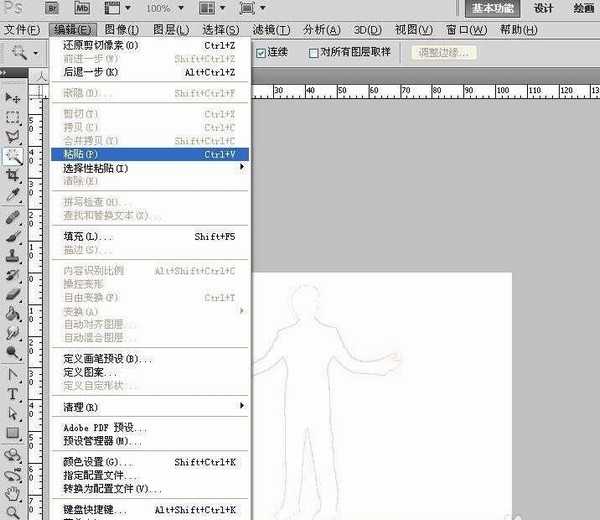Open the 窗口(W) menu
Viewport: 600px width, 520px height.
click(x=466, y=29)
